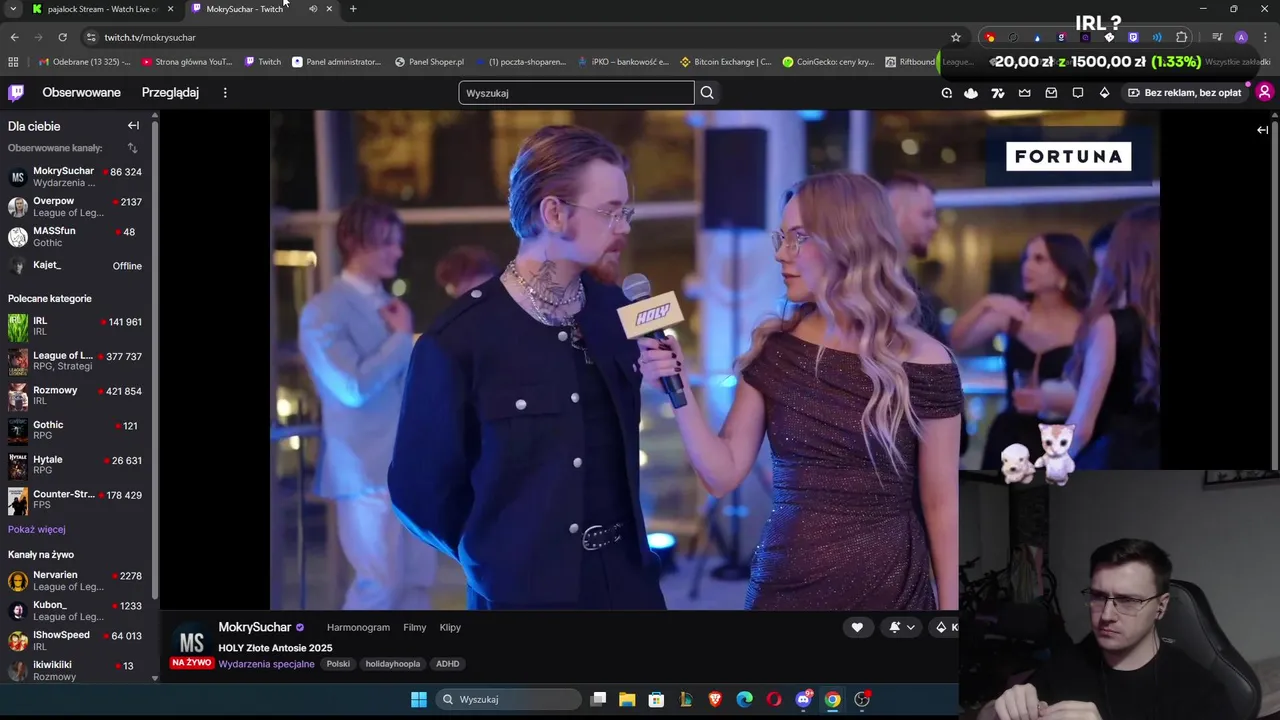Click the Chrome profile avatar

click(1241, 37)
